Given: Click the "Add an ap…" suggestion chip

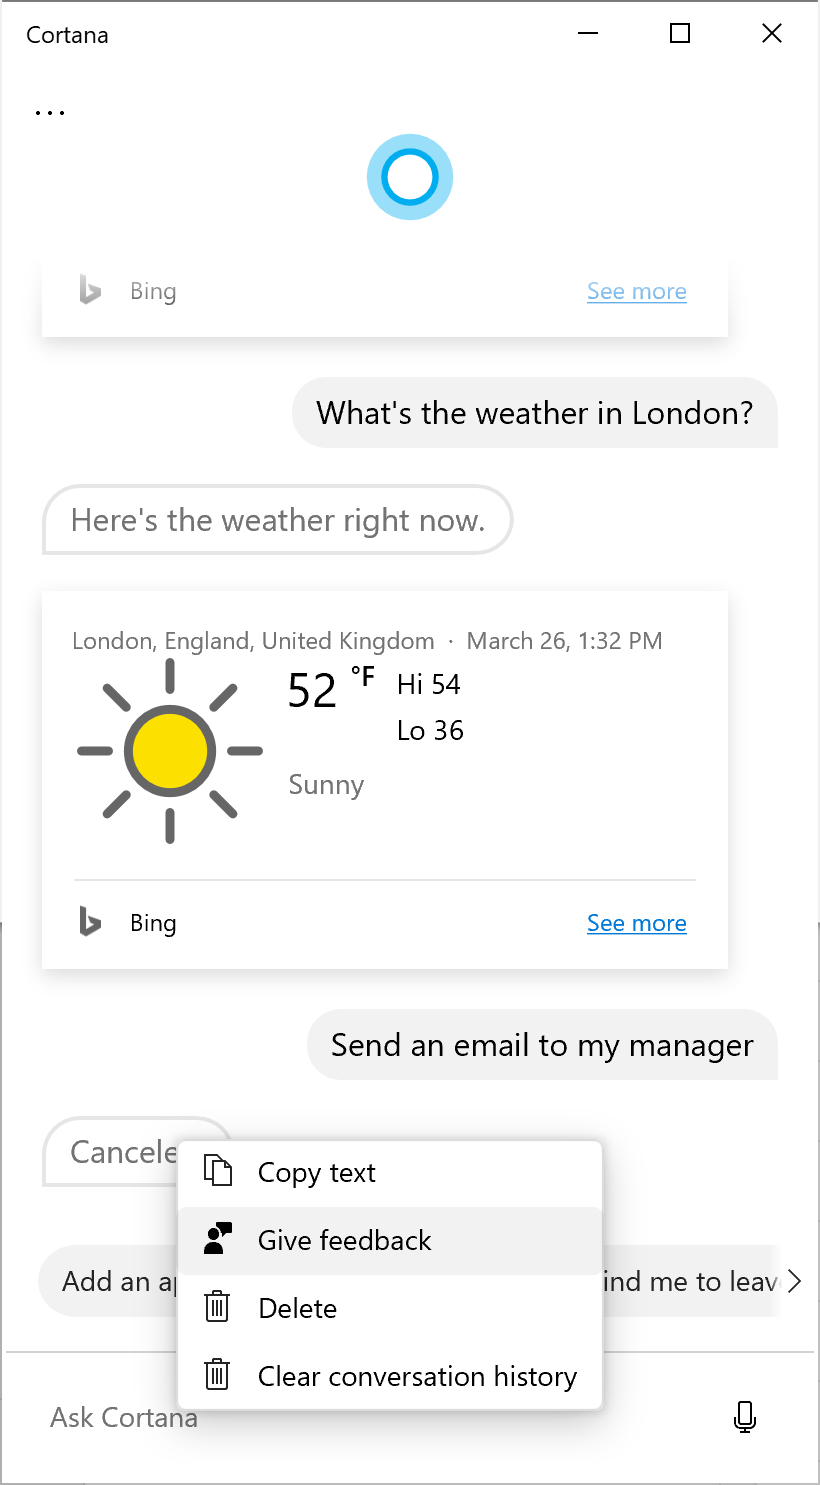Looking at the screenshot, I should click(108, 1281).
